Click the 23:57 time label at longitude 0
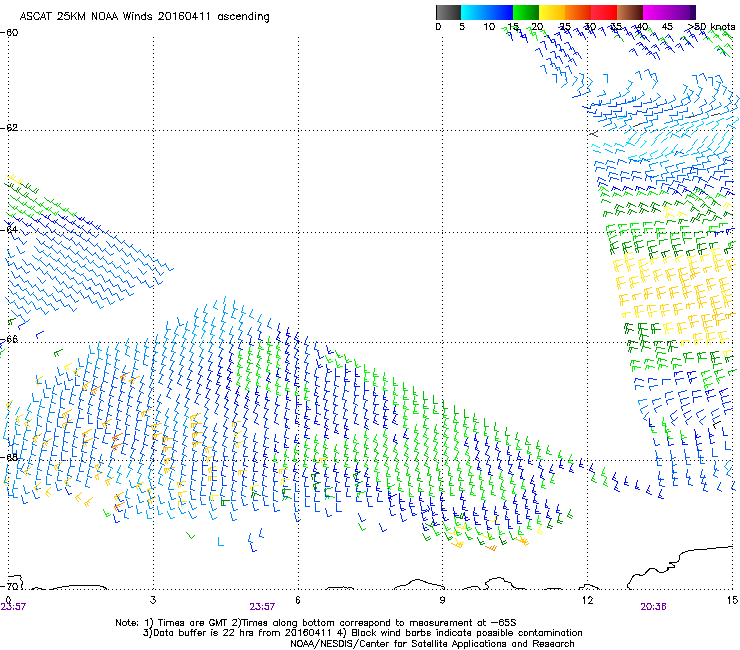The image size is (740, 650). (13, 607)
